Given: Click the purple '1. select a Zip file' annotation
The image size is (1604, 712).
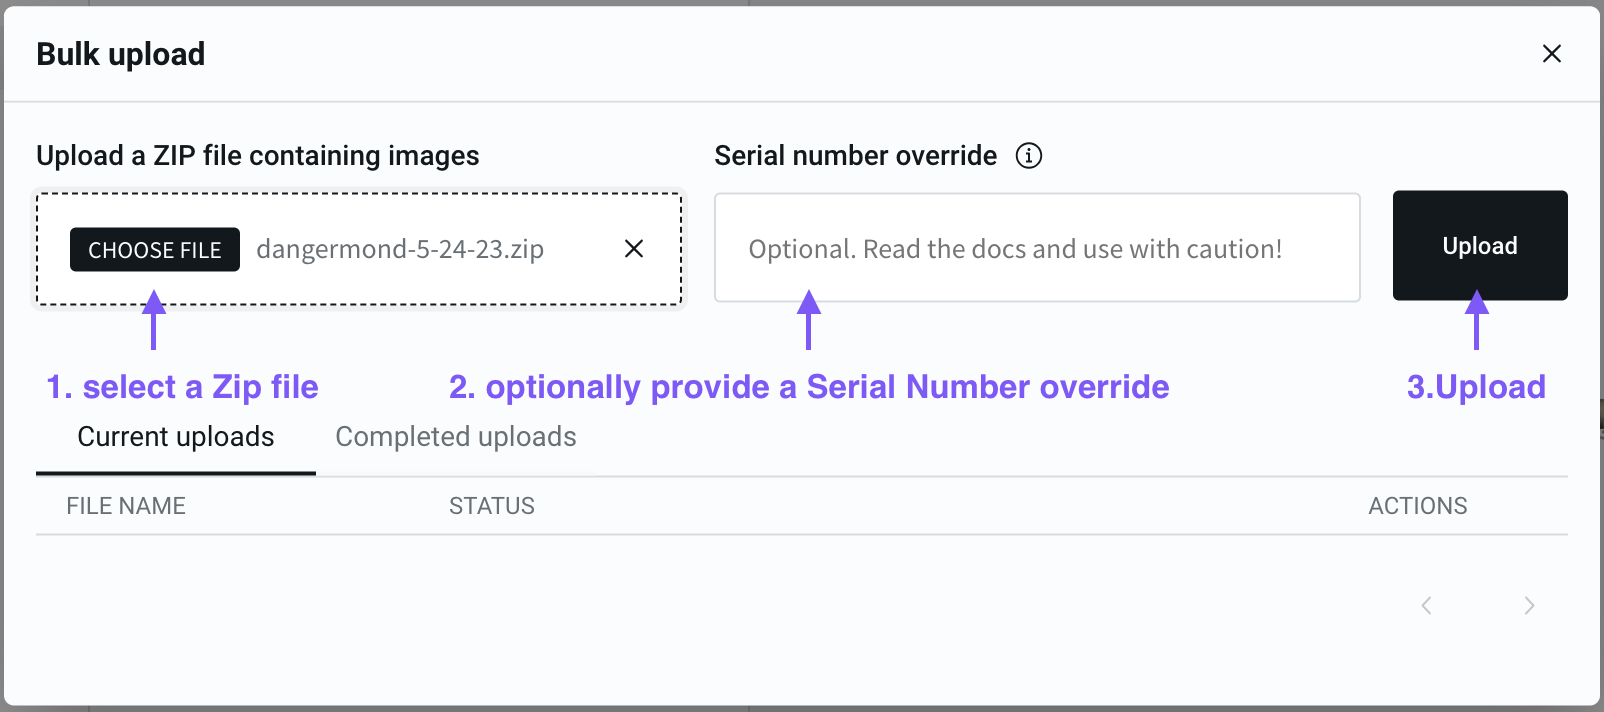Looking at the screenshot, I should [182, 387].
